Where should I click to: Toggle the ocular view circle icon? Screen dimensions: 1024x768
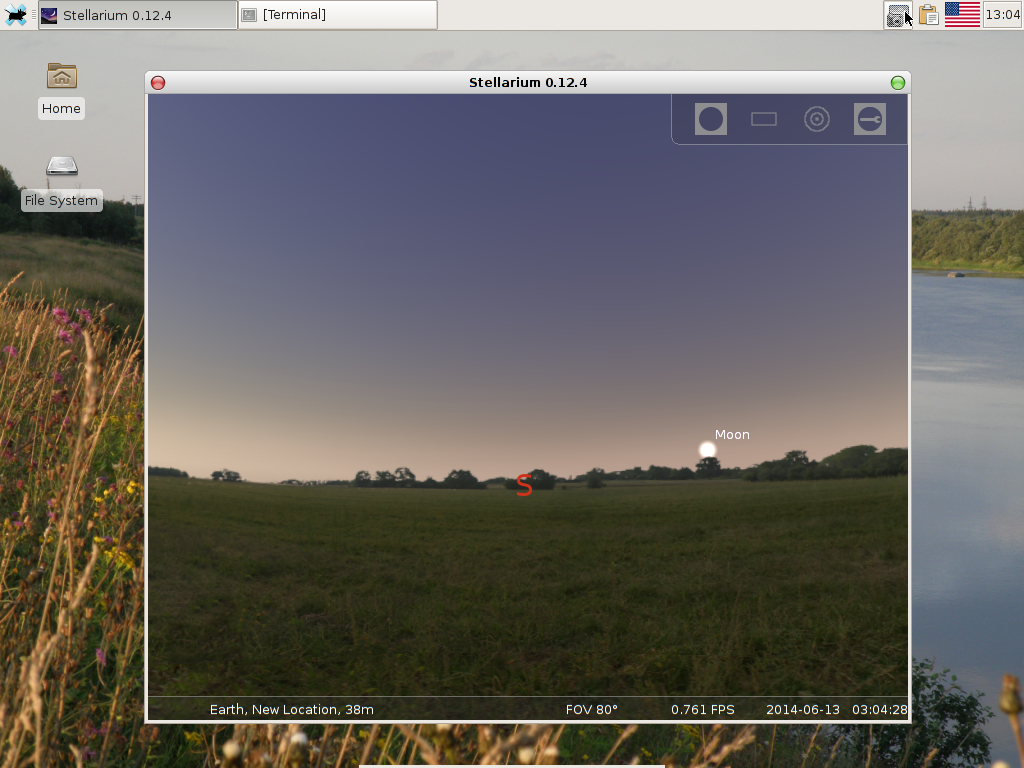point(711,119)
